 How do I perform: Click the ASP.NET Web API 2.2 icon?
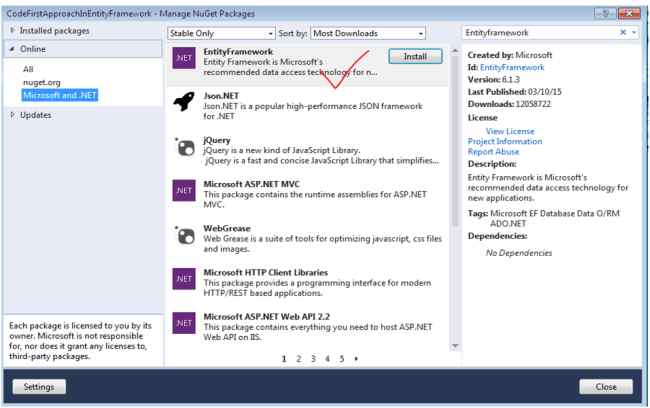point(184,323)
